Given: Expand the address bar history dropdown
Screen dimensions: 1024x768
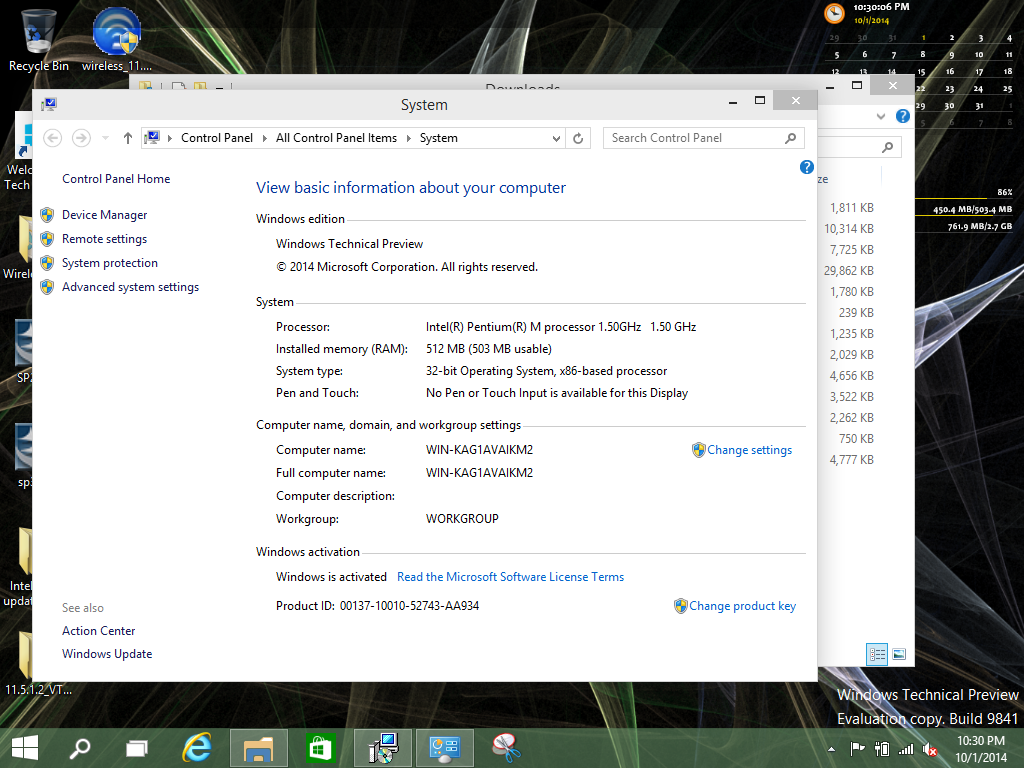Looking at the screenshot, I should [x=556, y=138].
